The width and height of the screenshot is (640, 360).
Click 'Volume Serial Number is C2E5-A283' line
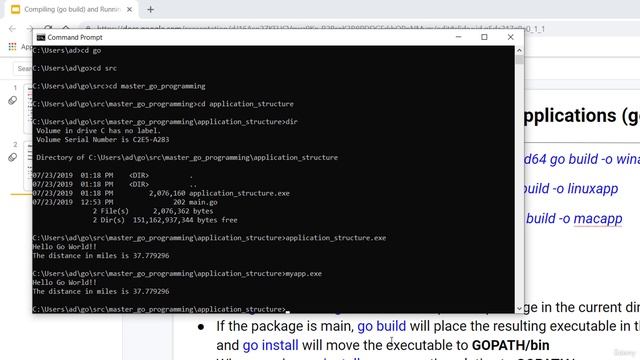pyautogui.click(x=102, y=140)
